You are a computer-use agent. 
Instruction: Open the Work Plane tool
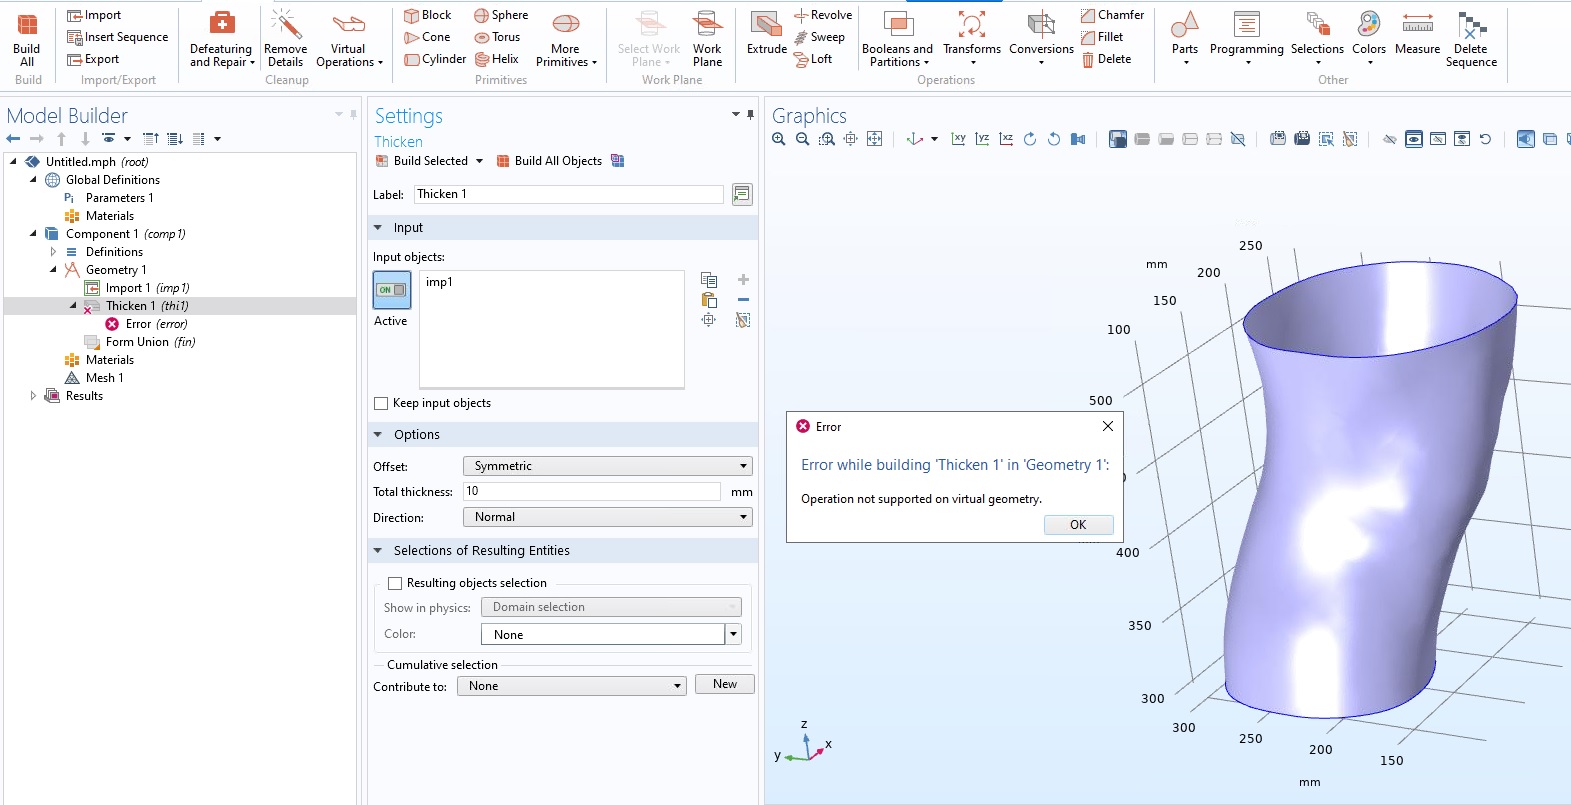pyautogui.click(x=707, y=38)
